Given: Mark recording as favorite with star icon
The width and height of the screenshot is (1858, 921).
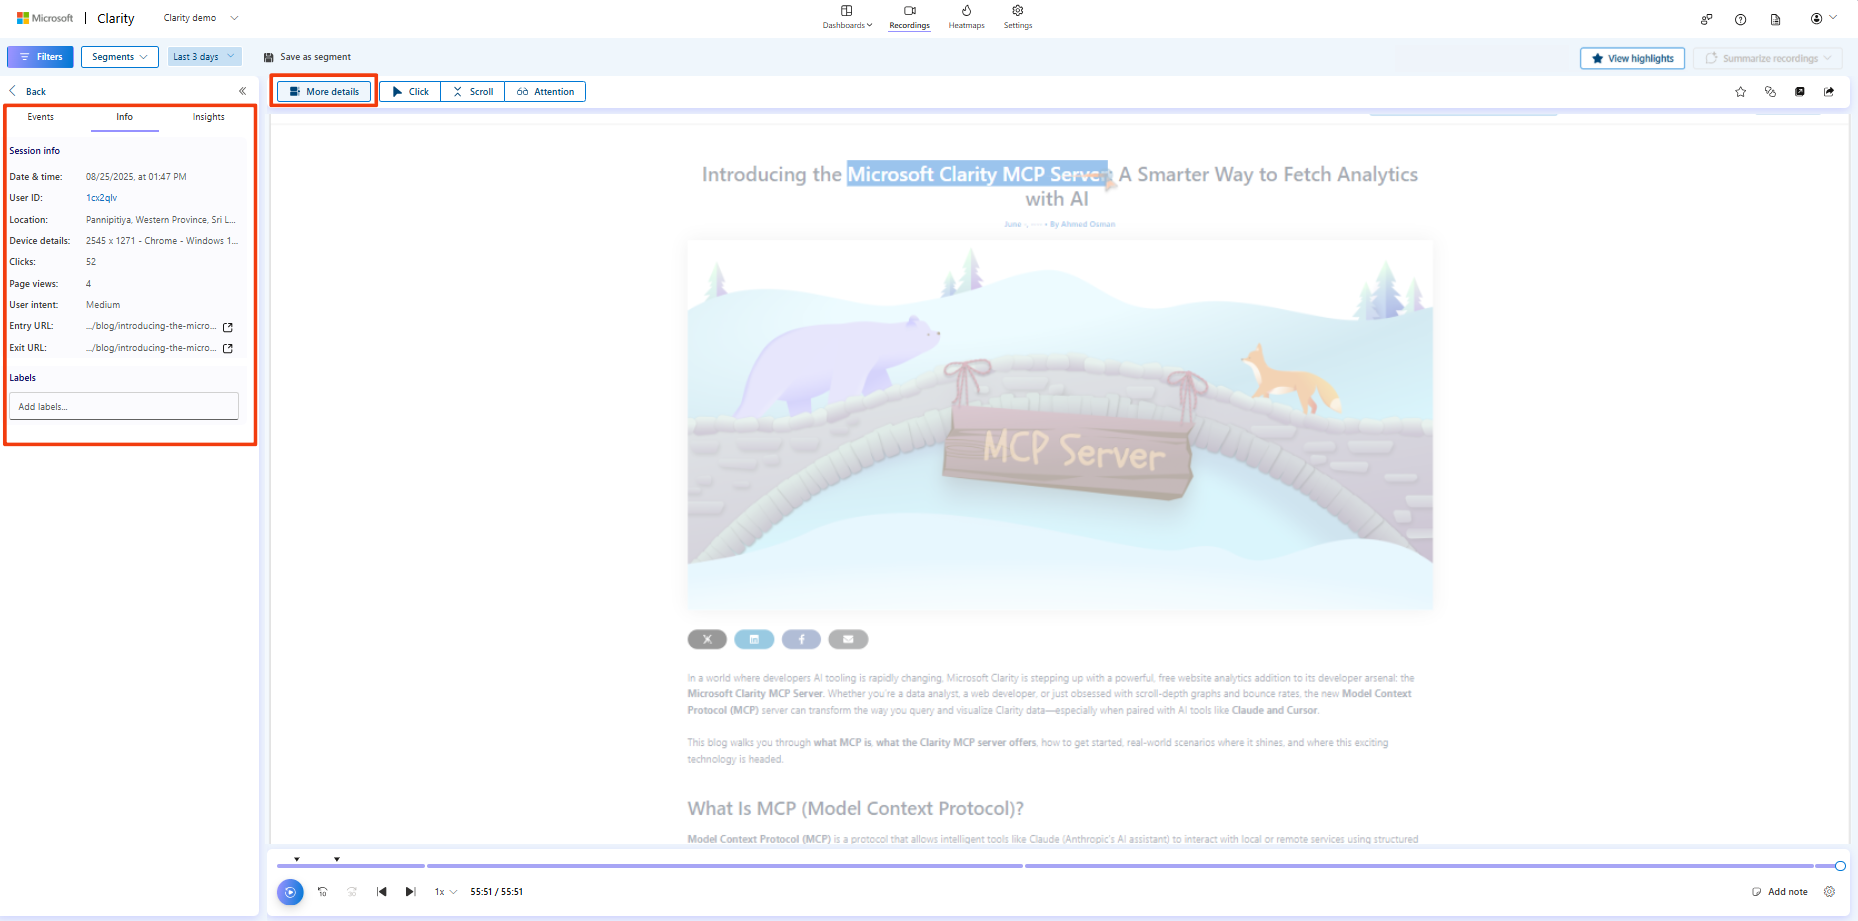Looking at the screenshot, I should 1741,91.
